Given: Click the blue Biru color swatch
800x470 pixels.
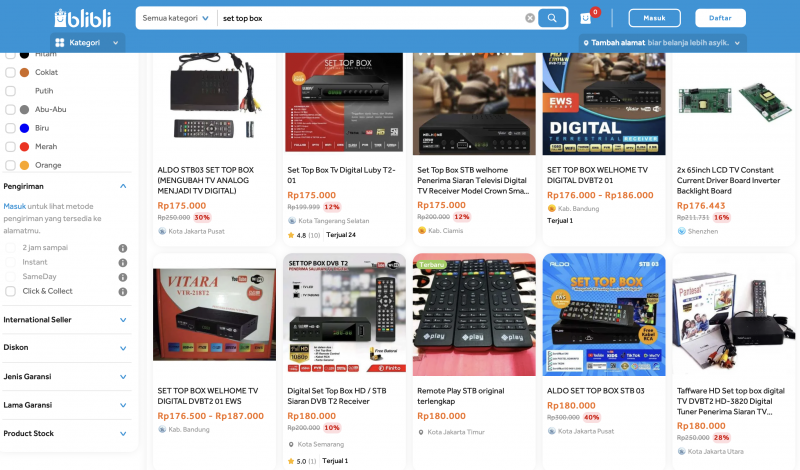Looking at the screenshot, I should point(24,128).
